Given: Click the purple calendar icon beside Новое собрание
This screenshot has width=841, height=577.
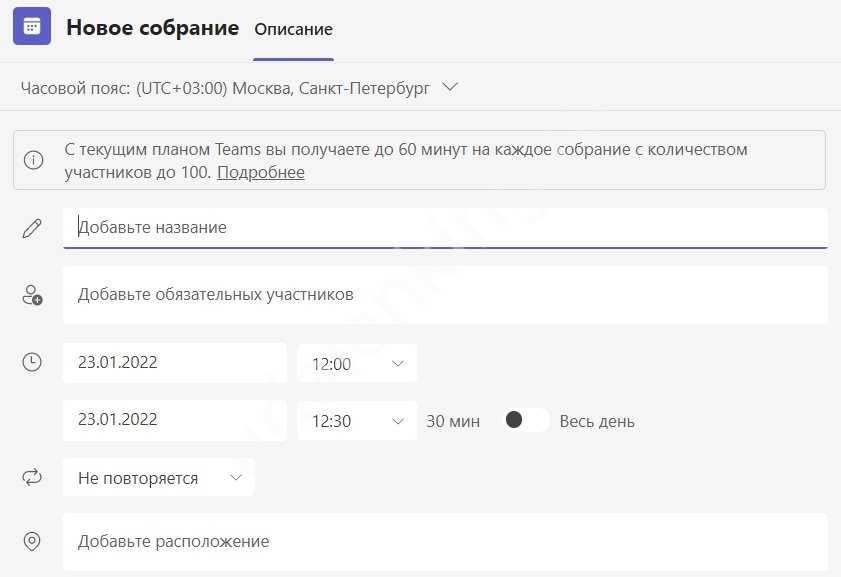Looking at the screenshot, I should click(x=32, y=26).
